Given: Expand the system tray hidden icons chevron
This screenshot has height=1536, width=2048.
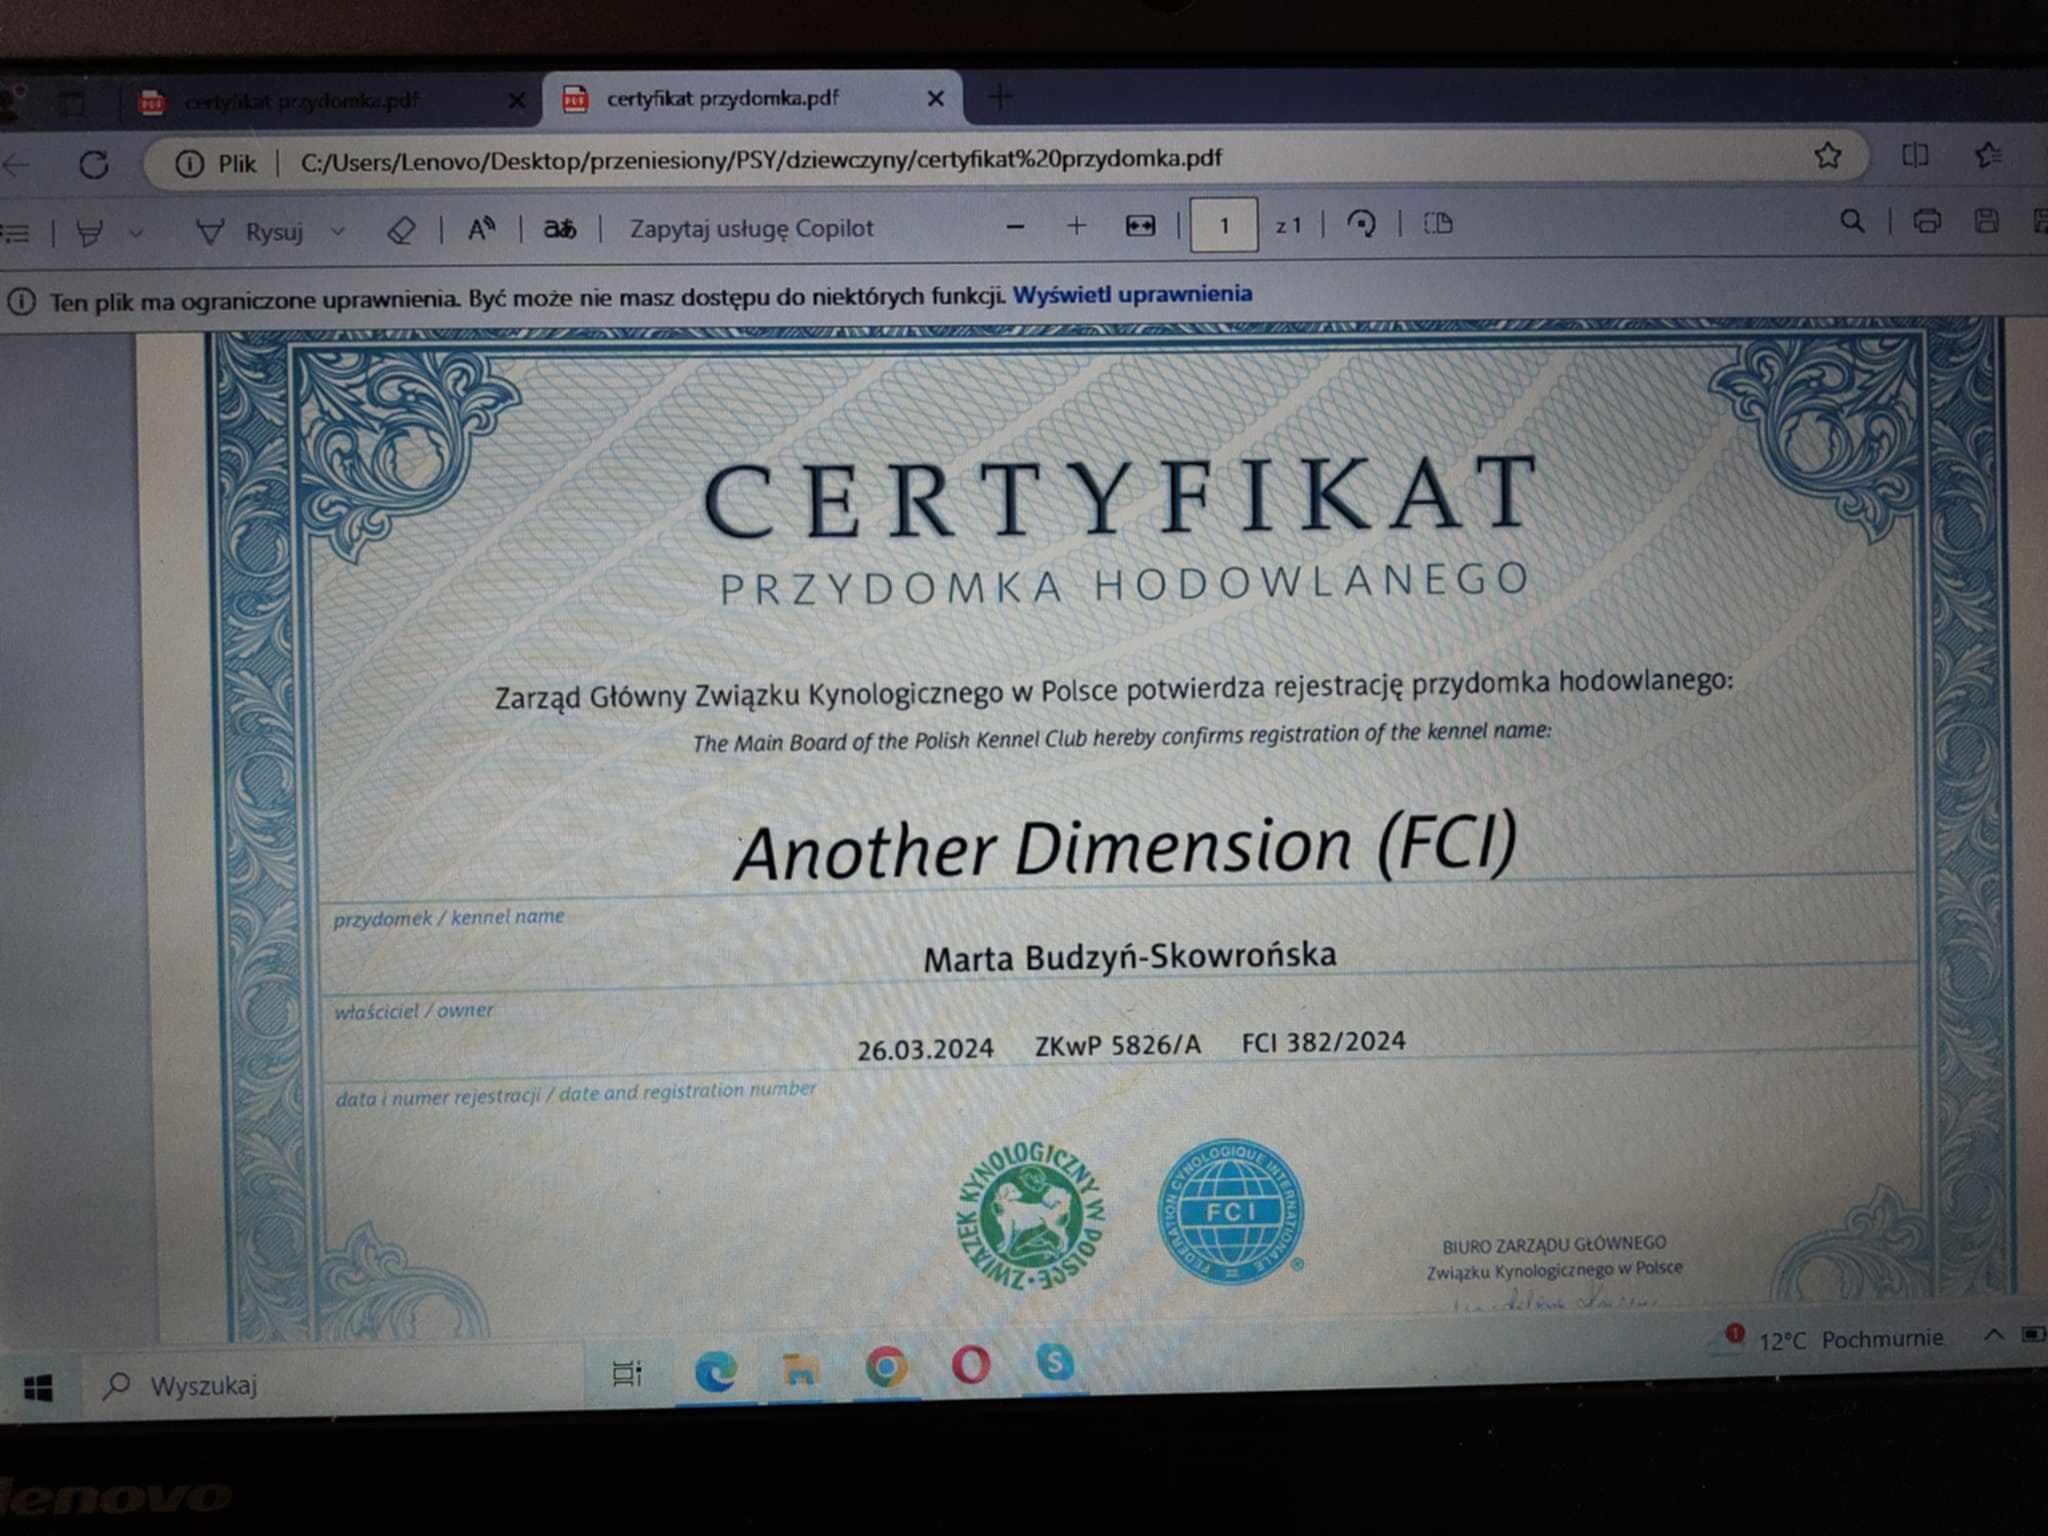Looking at the screenshot, I should pyautogui.click(x=1992, y=1335).
